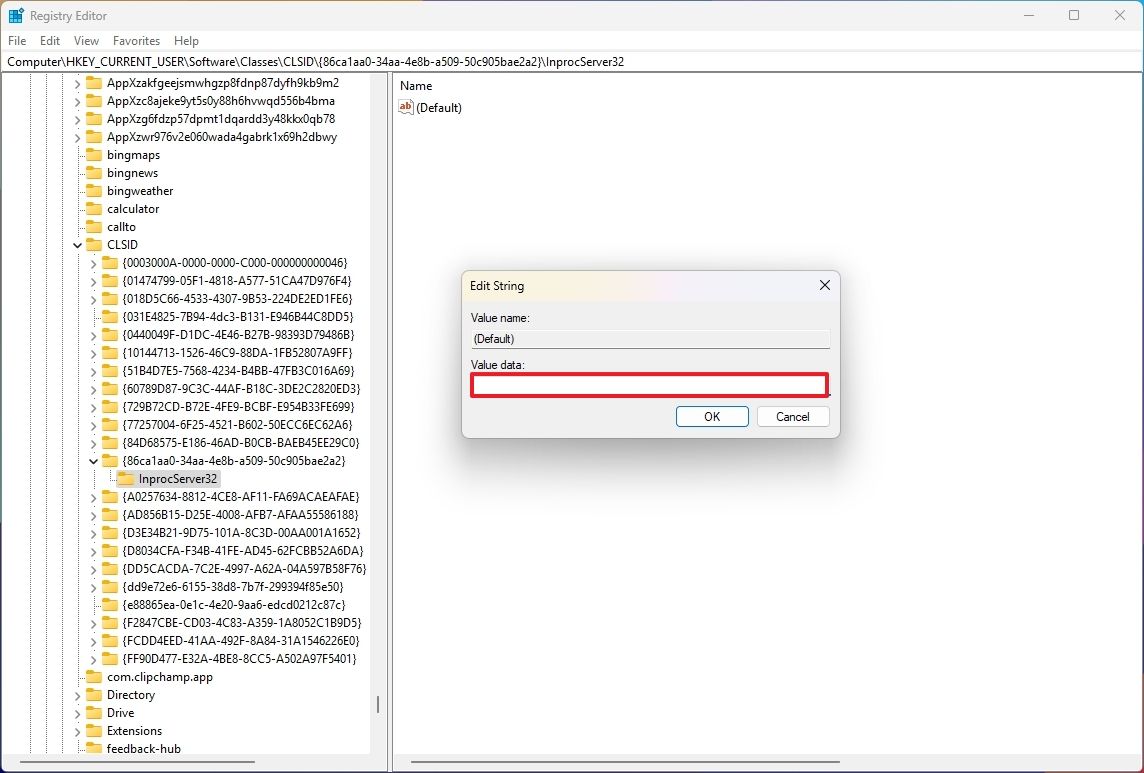The image size is (1144, 773).
Task: Click inside the Value data field
Action: point(650,385)
